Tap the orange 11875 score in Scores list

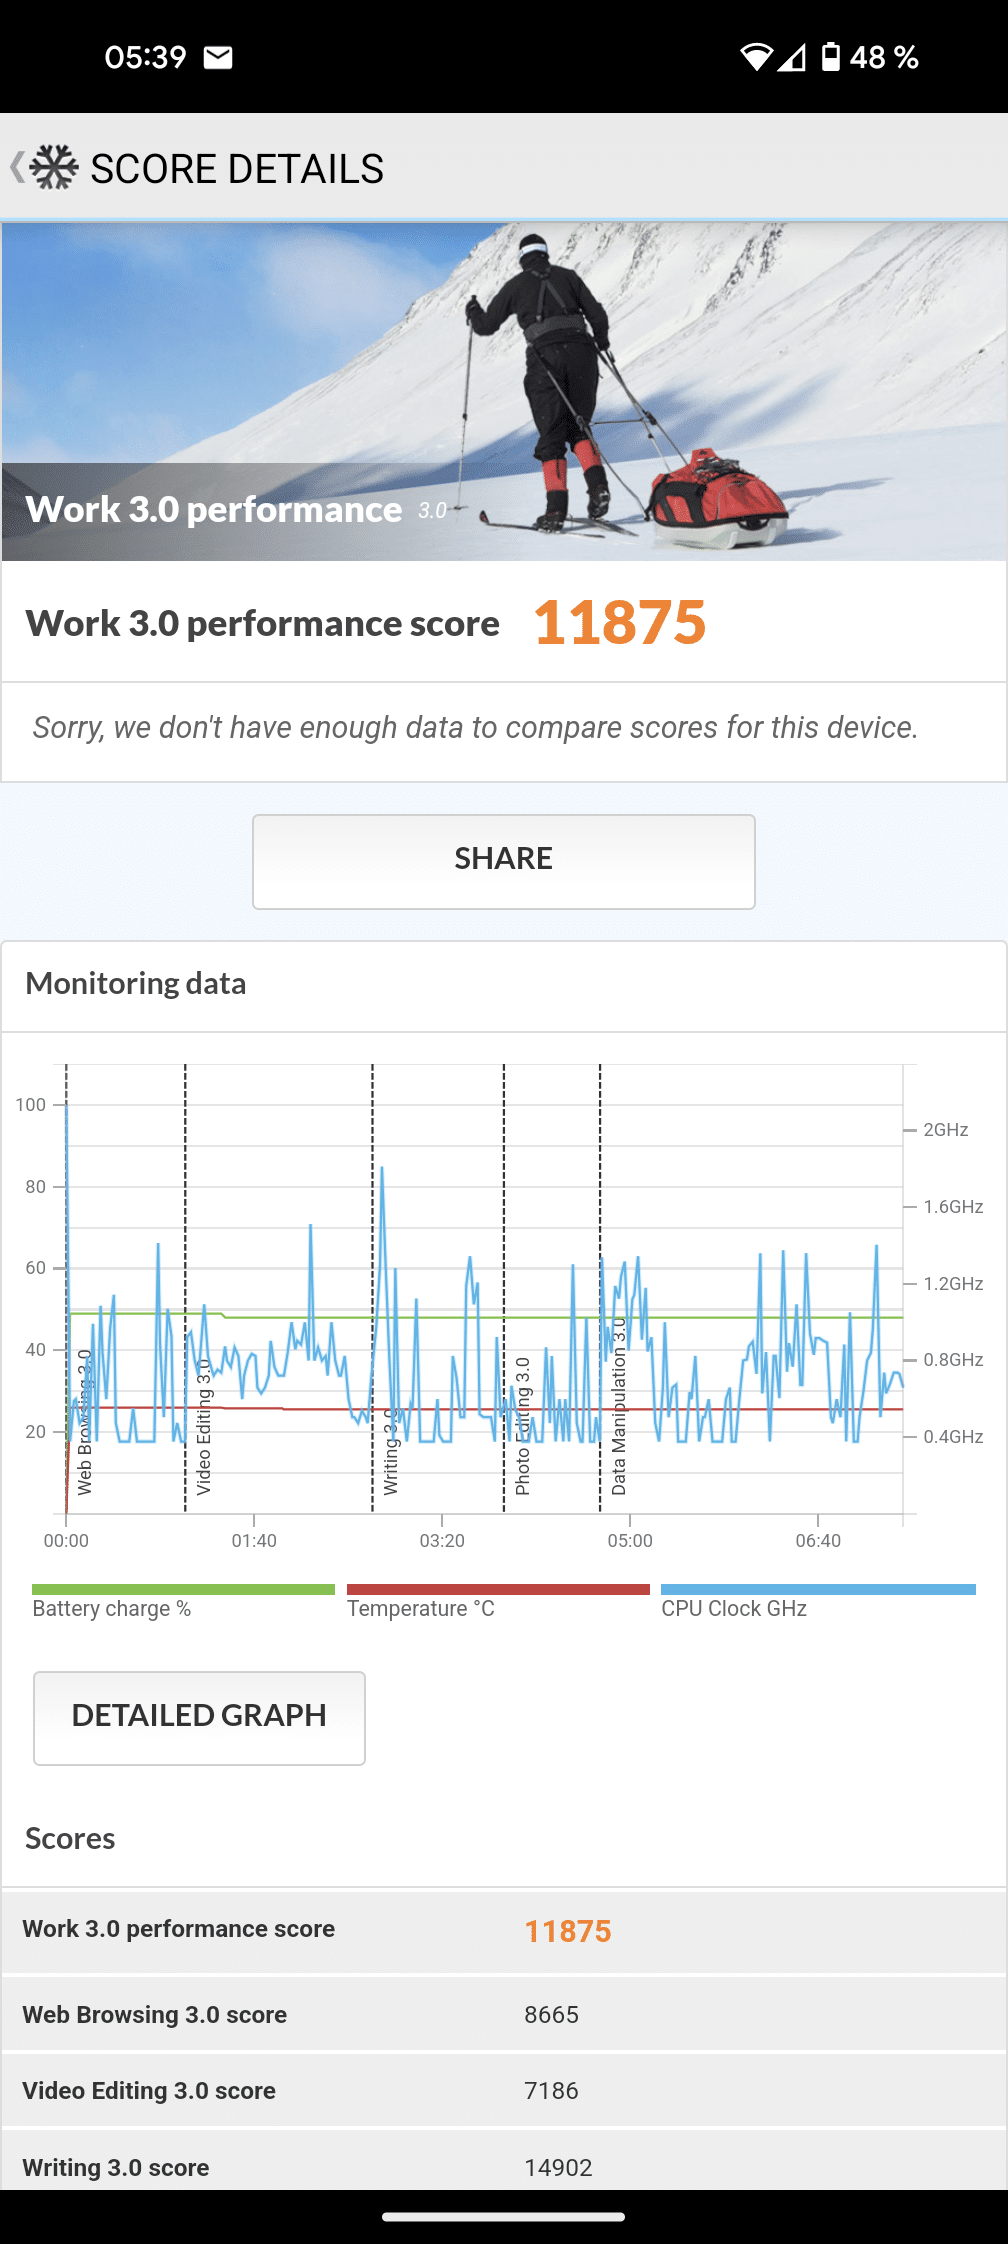pyautogui.click(x=568, y=1931)
